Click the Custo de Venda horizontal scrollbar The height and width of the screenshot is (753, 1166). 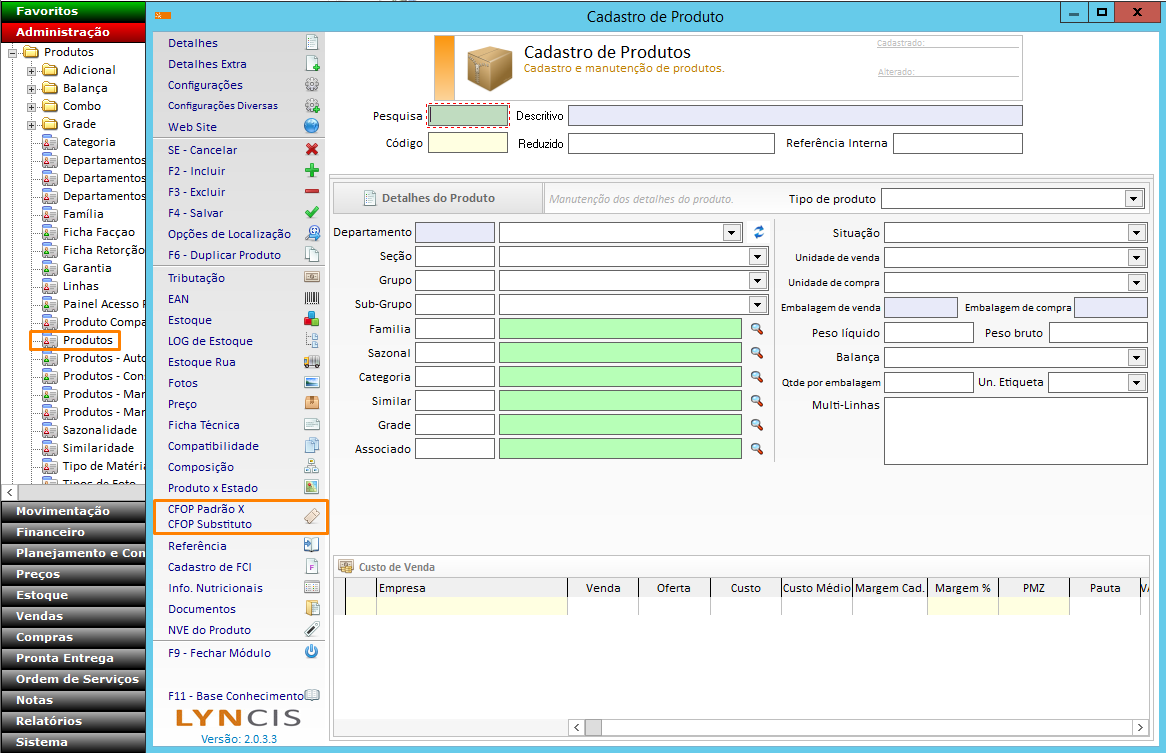858,727
